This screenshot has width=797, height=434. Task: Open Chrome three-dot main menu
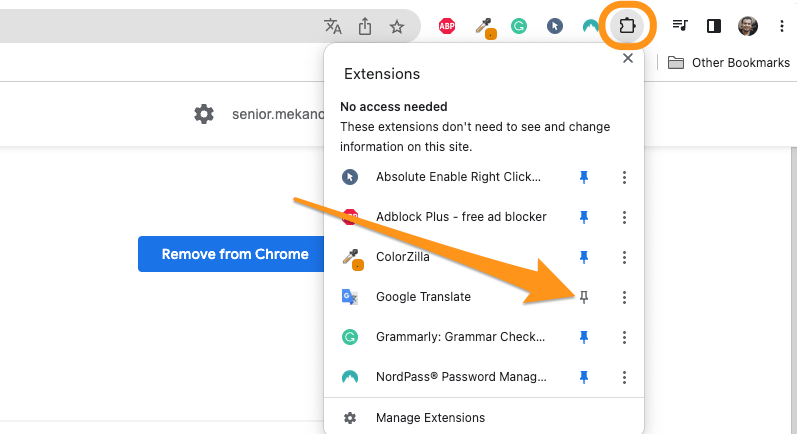tap(782, 26)
